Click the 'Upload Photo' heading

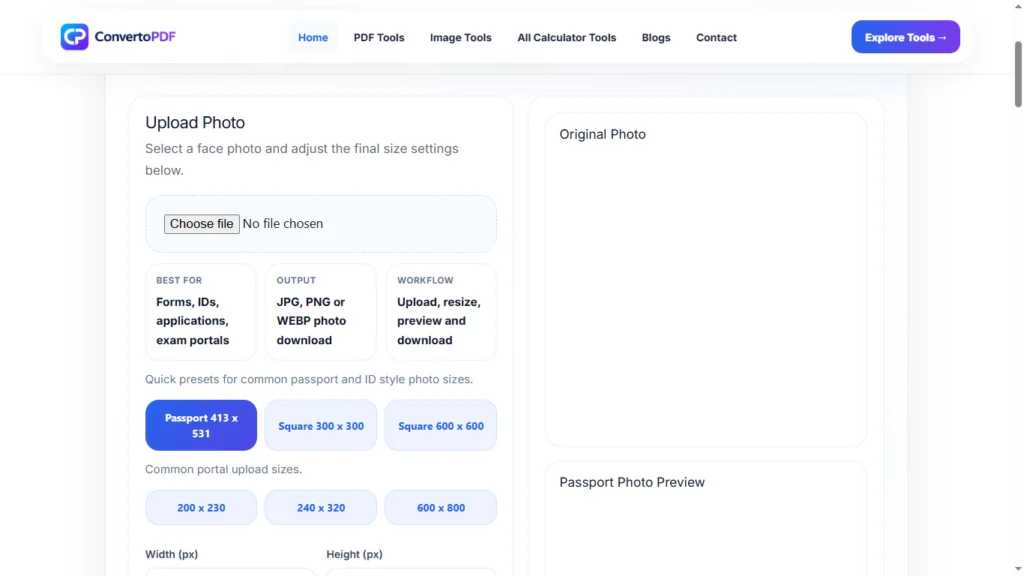click(x=195, y=122)
